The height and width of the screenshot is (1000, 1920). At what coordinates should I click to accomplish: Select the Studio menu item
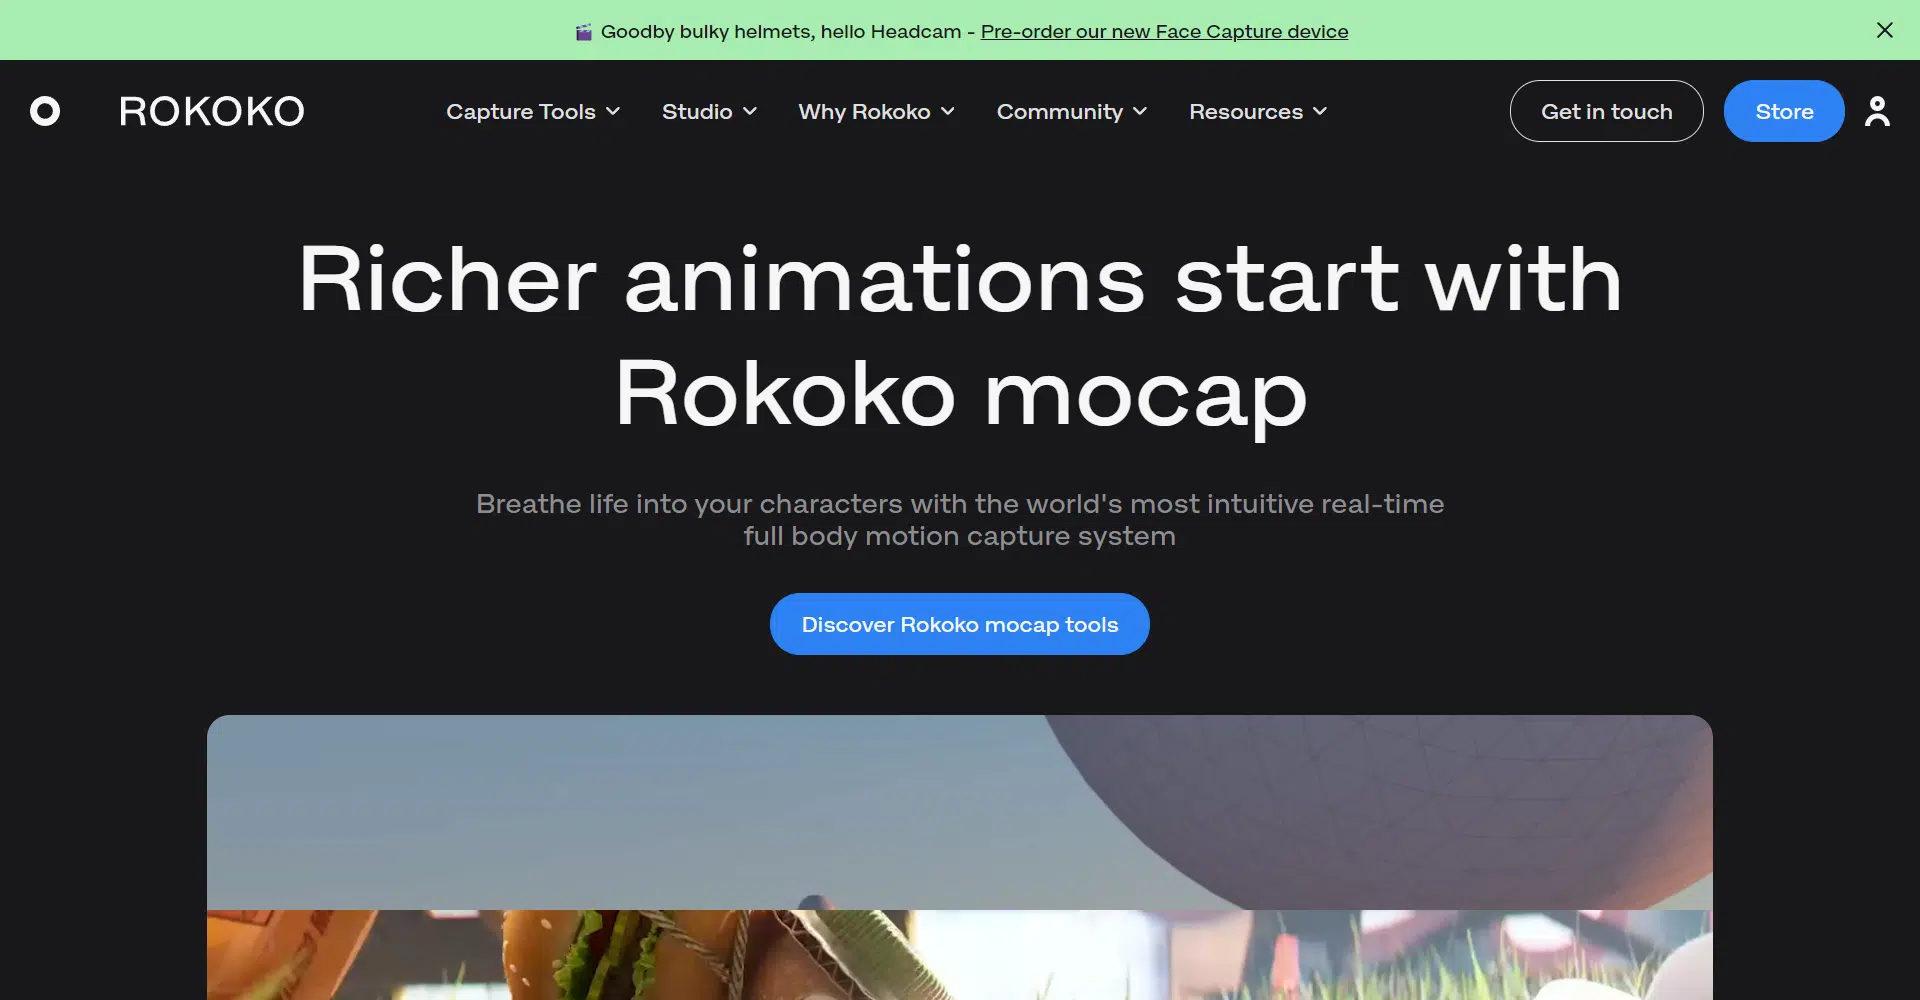pos(697,111)
